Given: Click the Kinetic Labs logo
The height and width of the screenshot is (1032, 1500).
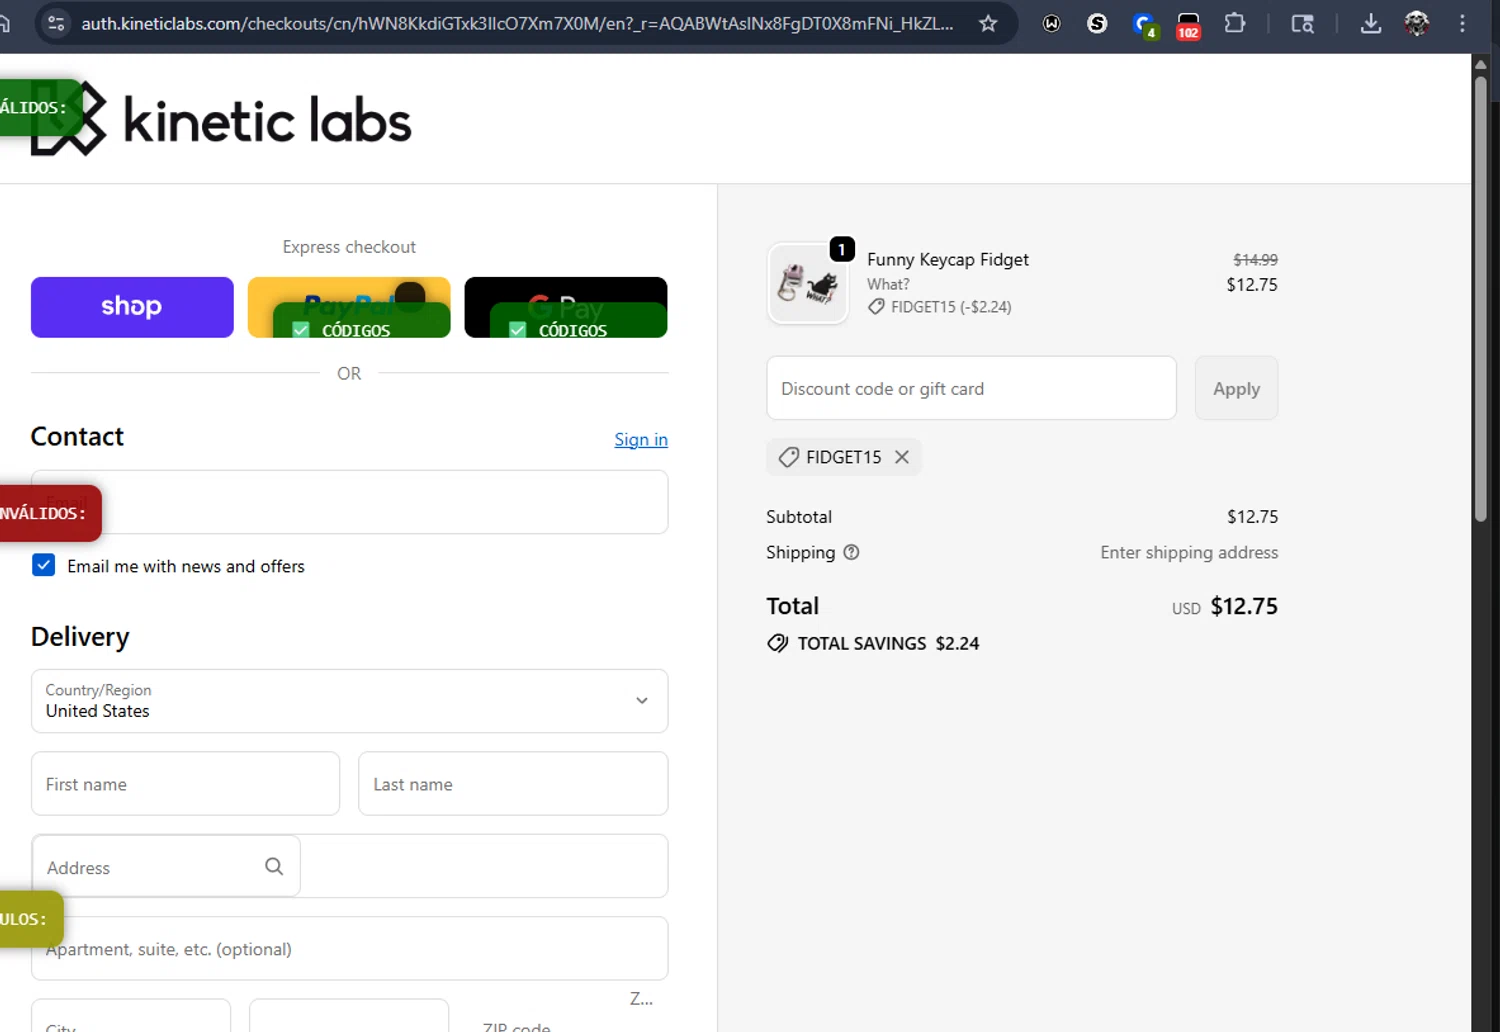Looking at the screenshot, I should pyautogui.click(x=222, y=119).
